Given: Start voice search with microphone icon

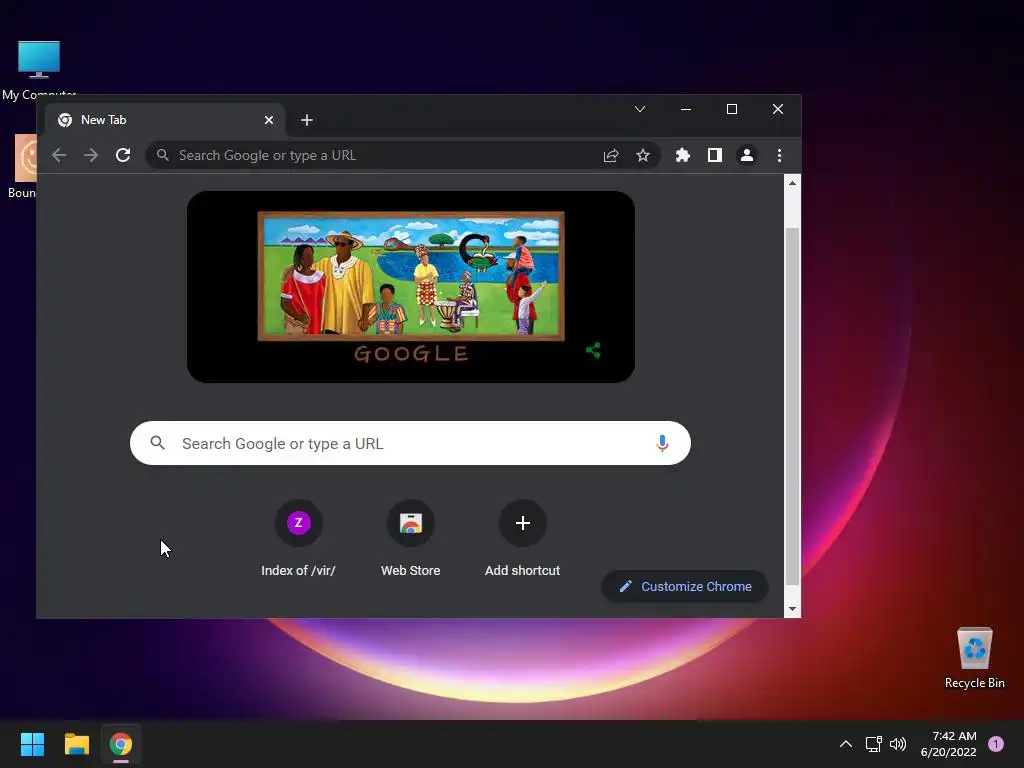Looking at the screenshot, I should click(662, 443).
